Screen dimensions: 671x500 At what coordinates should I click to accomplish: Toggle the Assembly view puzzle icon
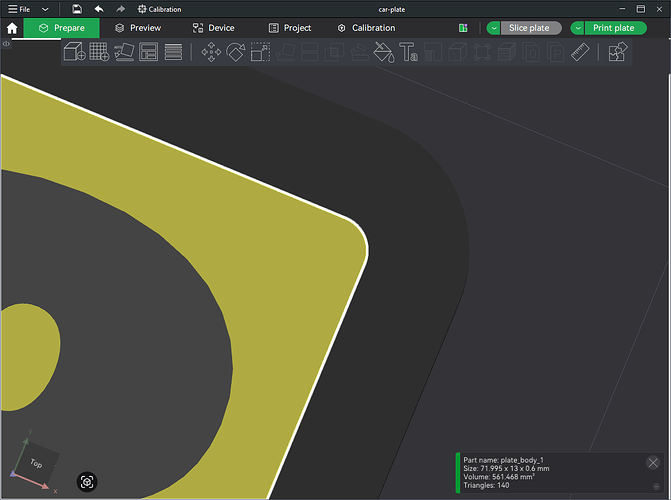coord(618,52)
